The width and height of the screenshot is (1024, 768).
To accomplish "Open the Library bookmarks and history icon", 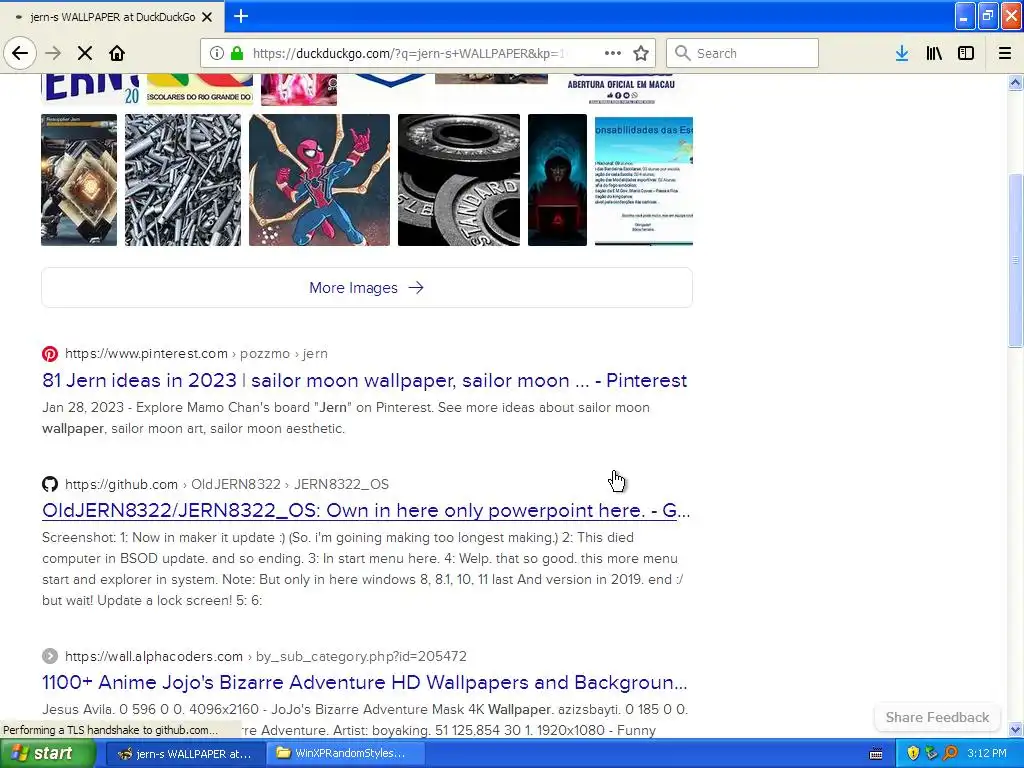I will tap(934, 53).
